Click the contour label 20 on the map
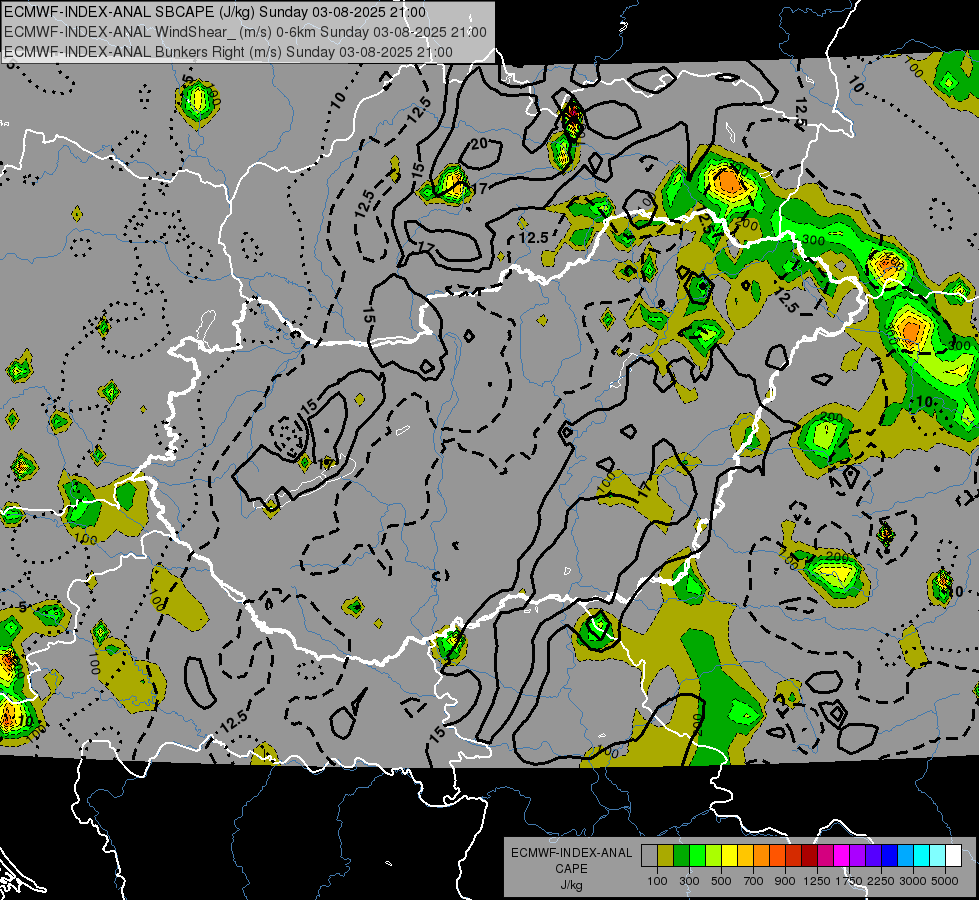 tap(479, 144)
